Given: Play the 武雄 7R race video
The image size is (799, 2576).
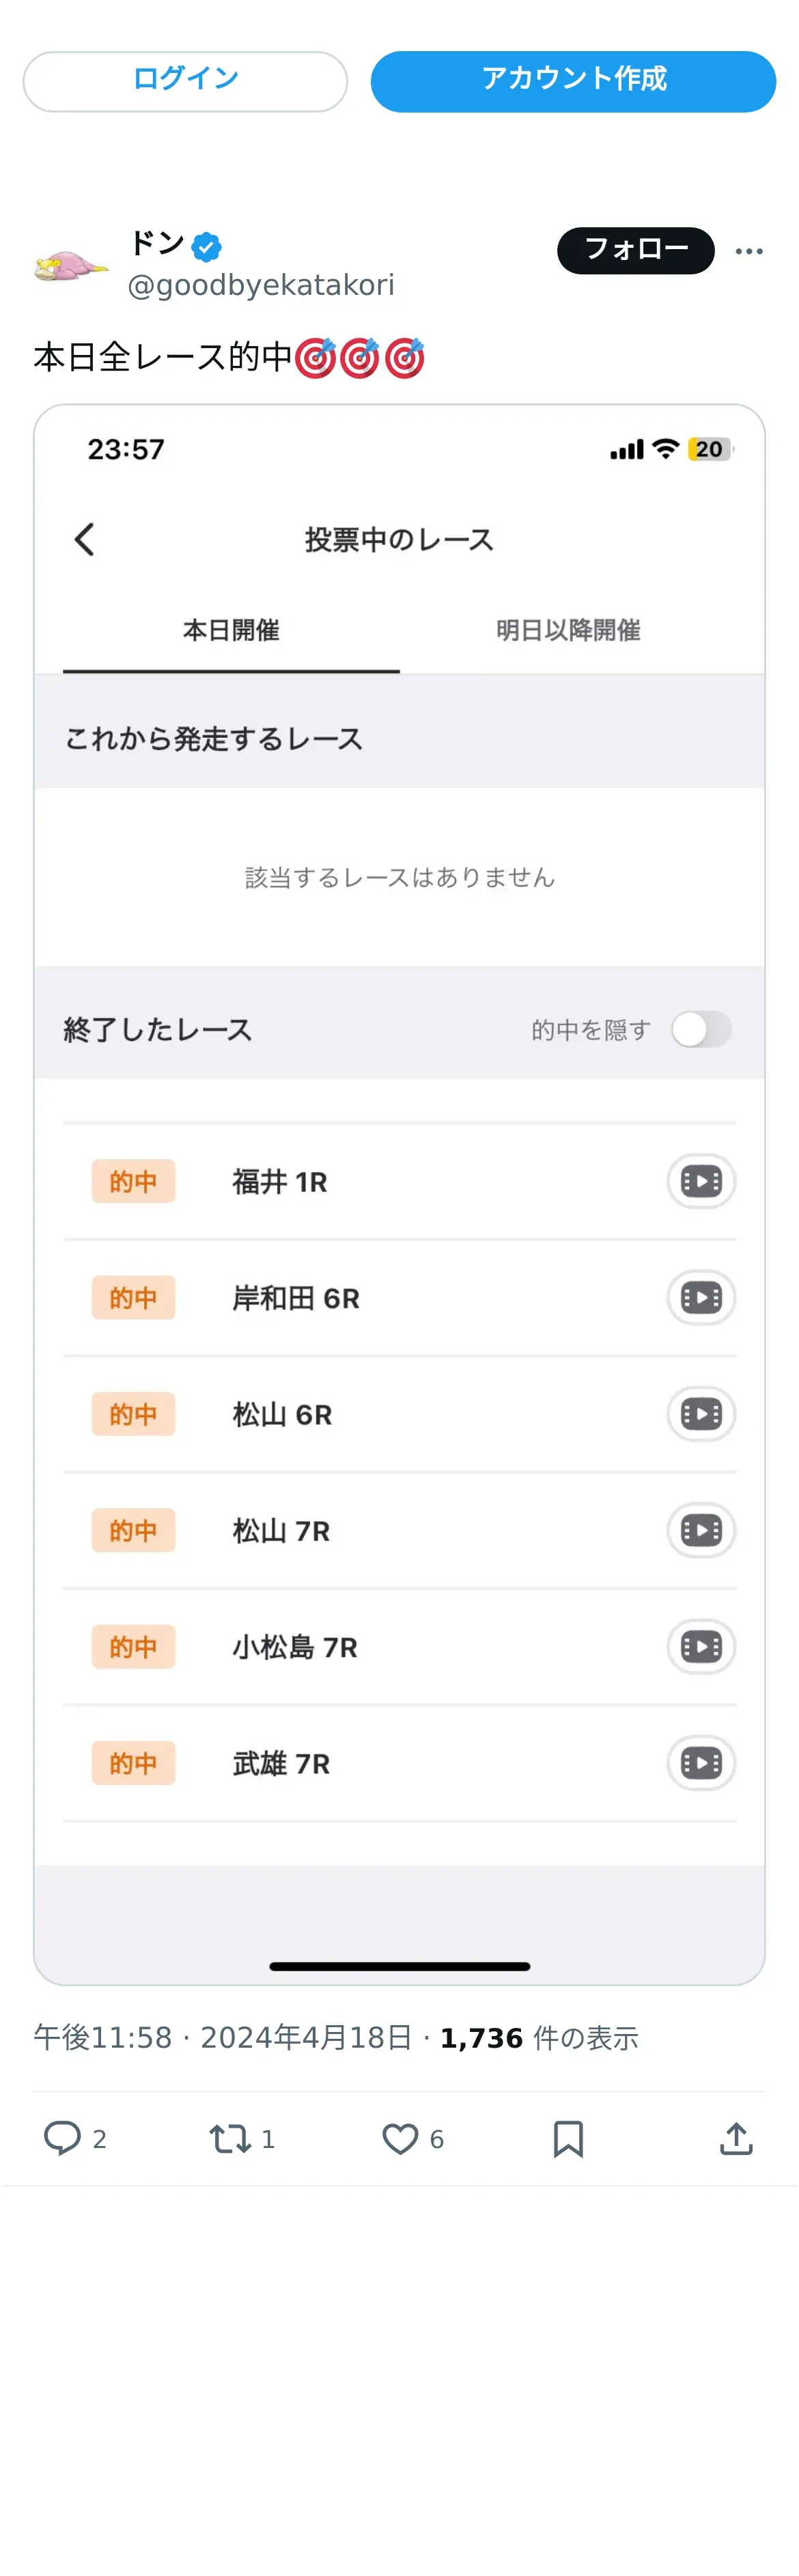Looking at the screenshot, I should [x=701, y=1762].
